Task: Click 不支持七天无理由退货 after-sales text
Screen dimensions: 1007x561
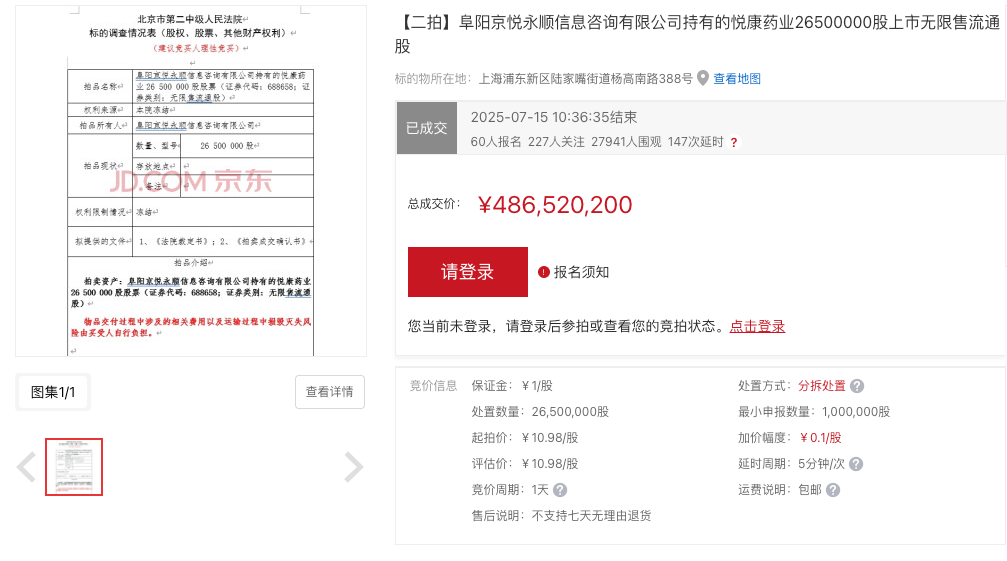Action: point(591,515)
